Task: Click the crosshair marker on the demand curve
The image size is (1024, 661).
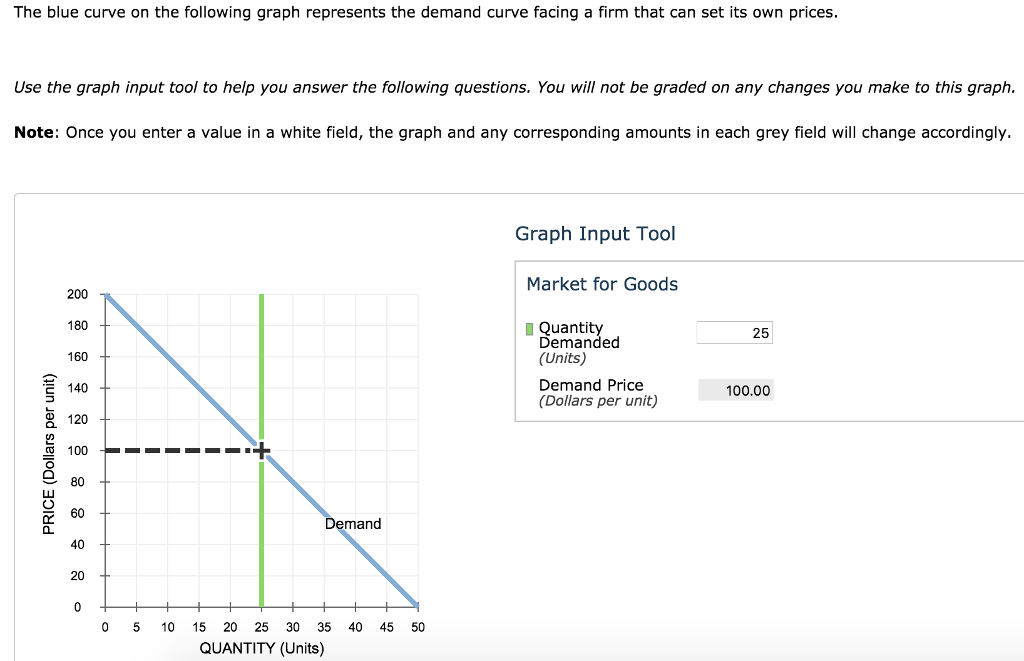Action: click(260, 450)
